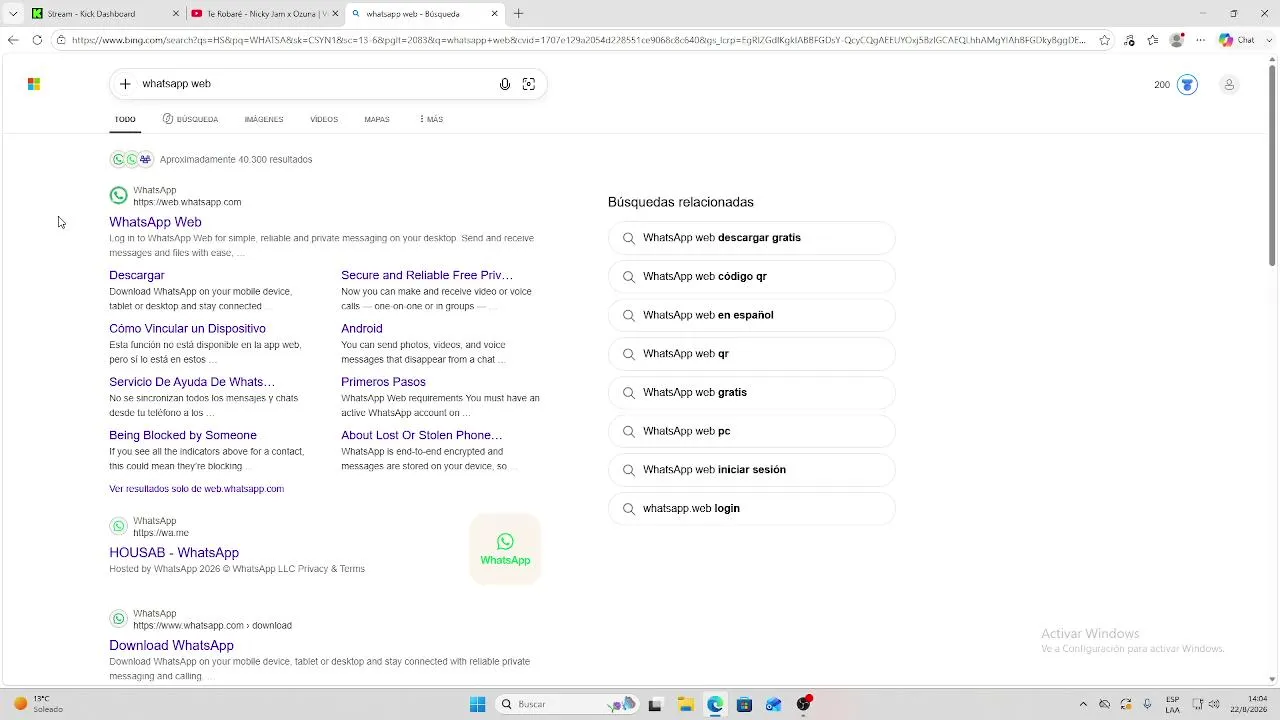Open Cómo Vincular un Dispositivo sublink

pos(187,328)
